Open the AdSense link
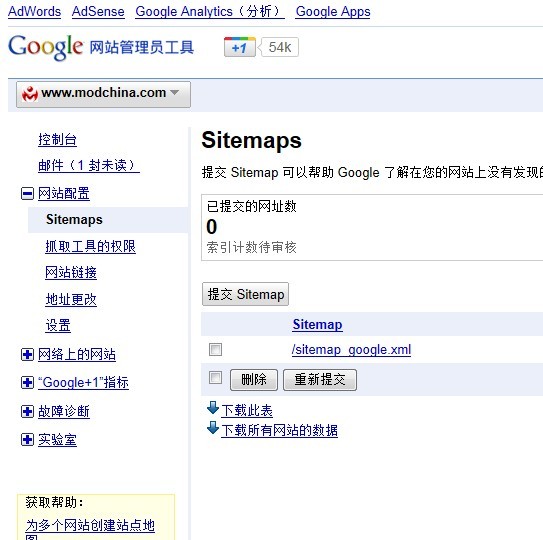Image resolution: width=543 pixels, height=540 pixels. pyautogui.click(x=98, y=11)
